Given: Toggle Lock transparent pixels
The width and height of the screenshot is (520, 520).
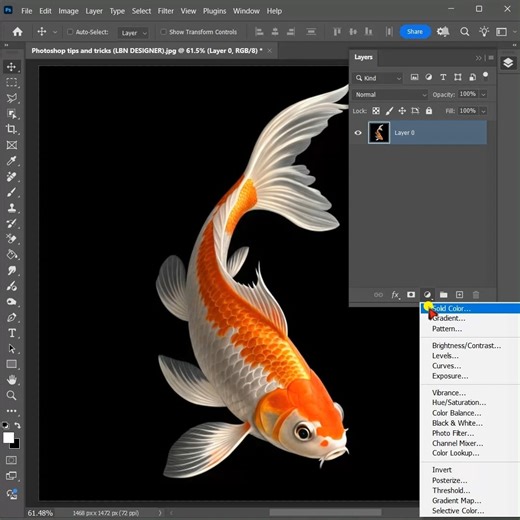Looking at the screenshot, I should [x=376, y=111].
